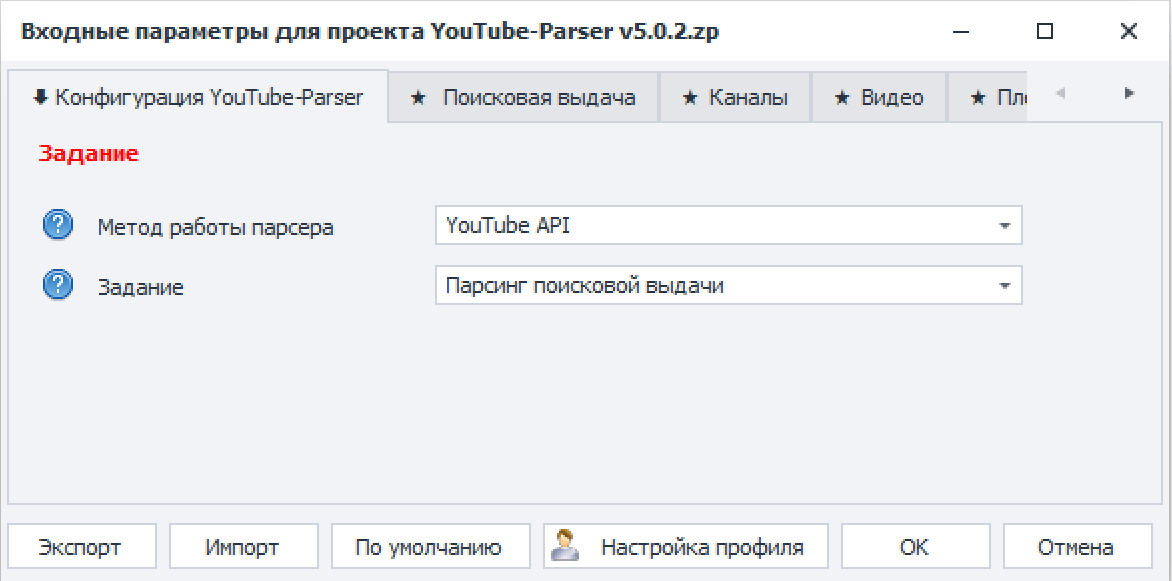The image size is (1172, 581).
Task: Expand the 'YouTube API' method dropdown
Action: (x=1005, y=226)
